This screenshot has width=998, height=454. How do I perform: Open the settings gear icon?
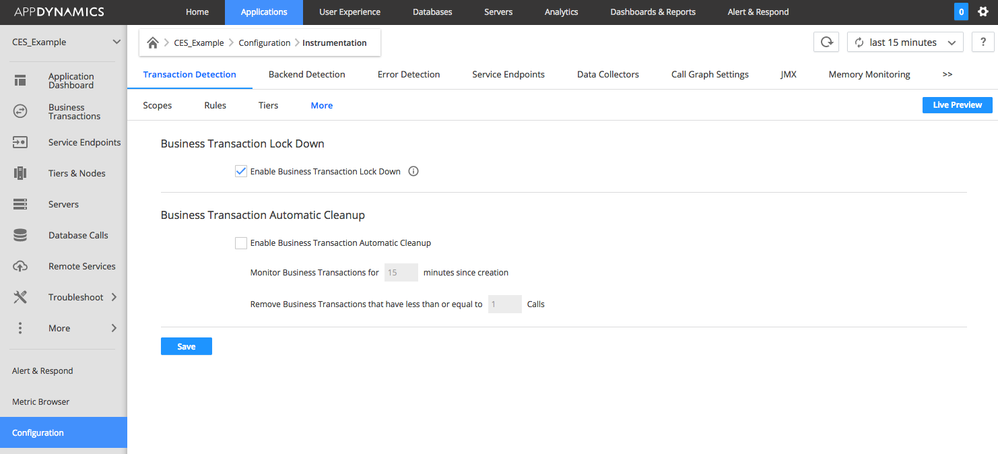[982, 12]
